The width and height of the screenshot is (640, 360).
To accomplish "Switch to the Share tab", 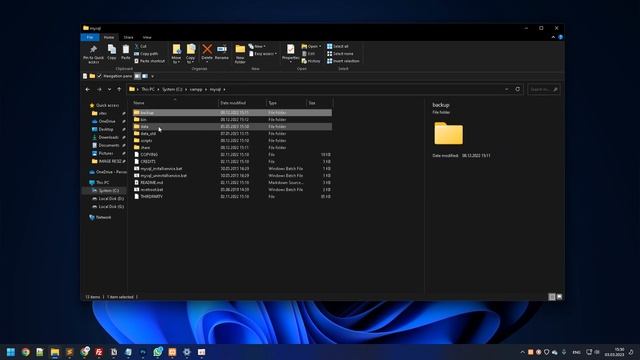I will point(129,37).
